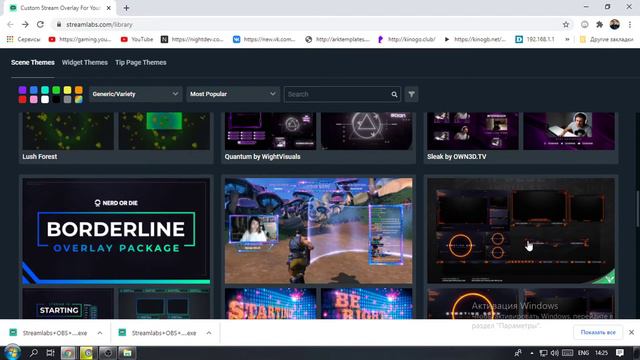Pick the orange color filter swatch
This screenshot has width=640, height=360.
pos(79,90)
